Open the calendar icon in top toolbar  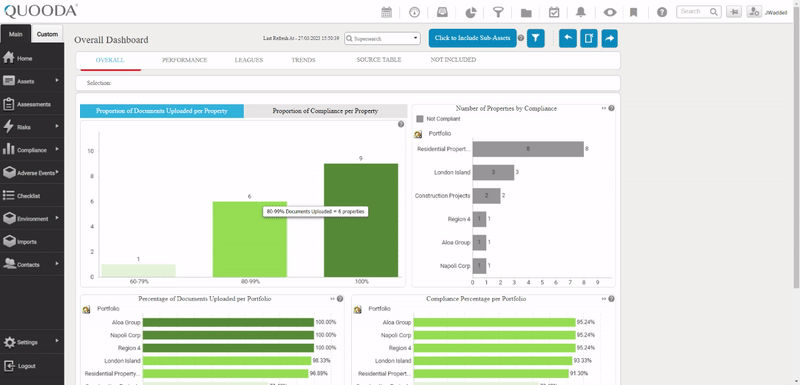387,12
